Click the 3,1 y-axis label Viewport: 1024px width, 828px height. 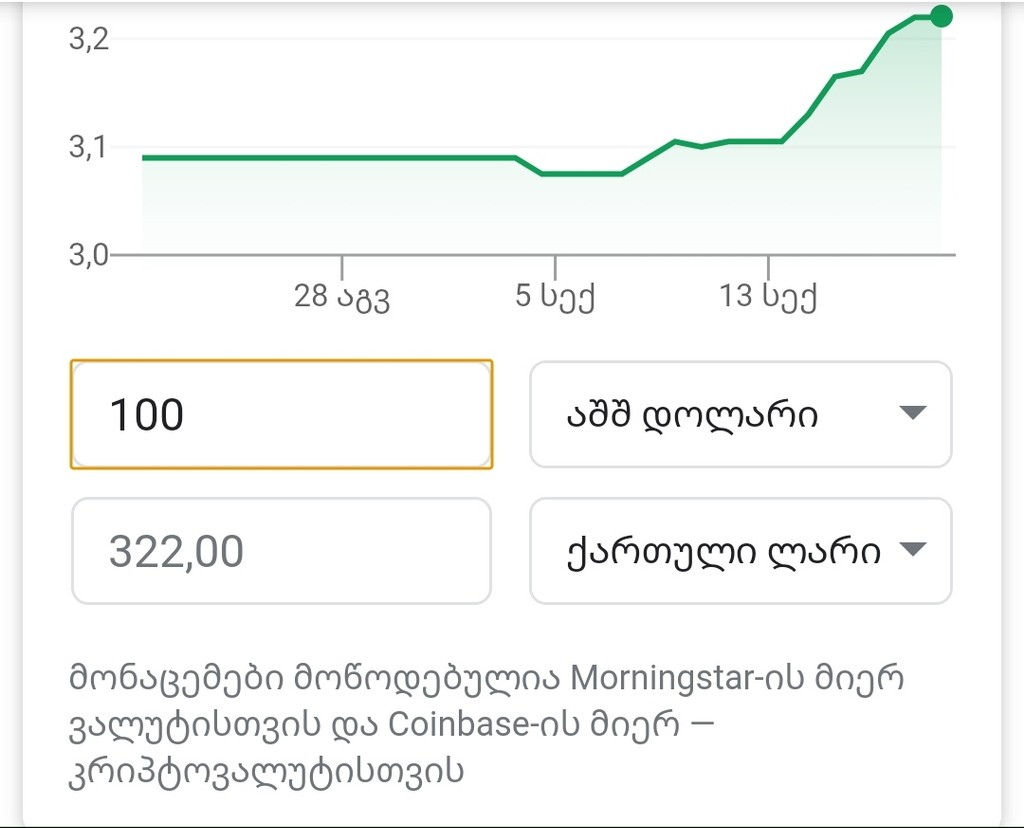87,147
